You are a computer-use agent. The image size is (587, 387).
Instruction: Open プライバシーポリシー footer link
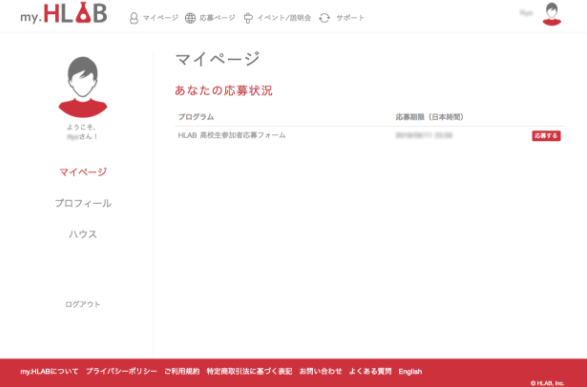coord(122,371)
